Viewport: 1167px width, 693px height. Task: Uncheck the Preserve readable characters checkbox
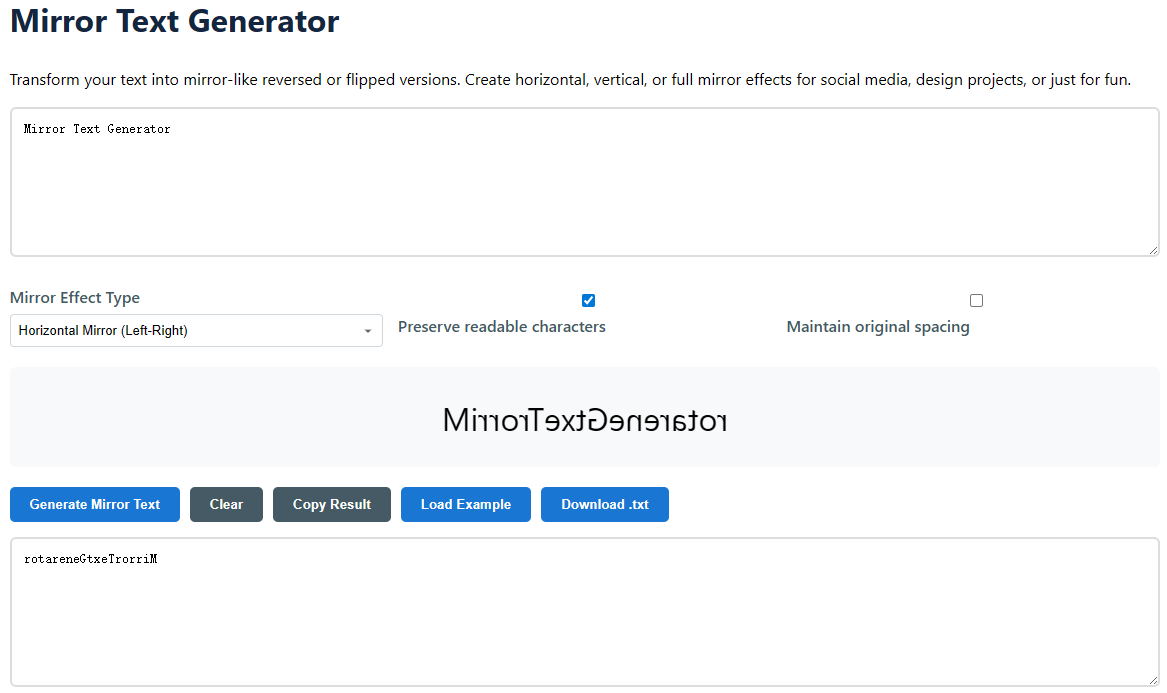[588, 301]
